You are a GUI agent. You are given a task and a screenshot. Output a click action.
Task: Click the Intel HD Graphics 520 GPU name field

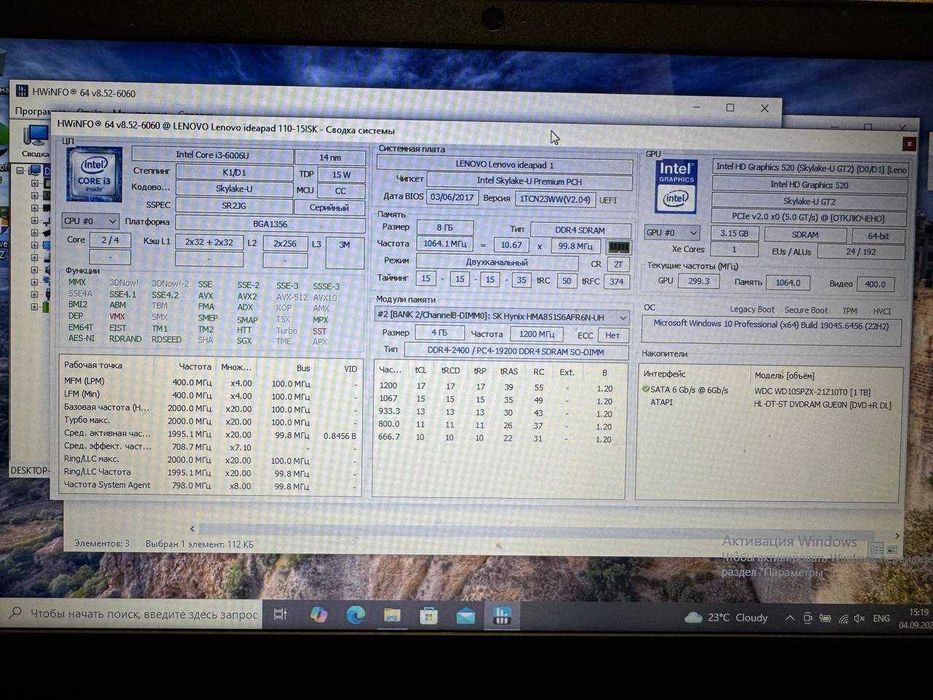point(809,185)
